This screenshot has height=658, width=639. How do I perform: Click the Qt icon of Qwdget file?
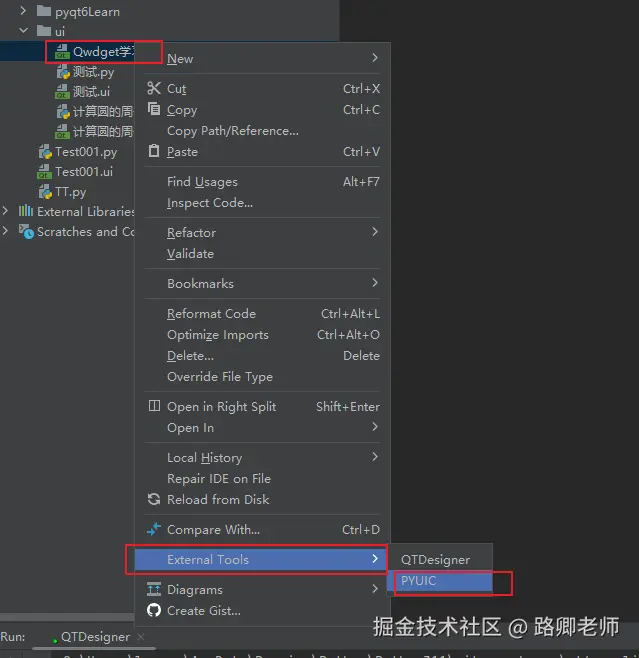coord(62,52)
